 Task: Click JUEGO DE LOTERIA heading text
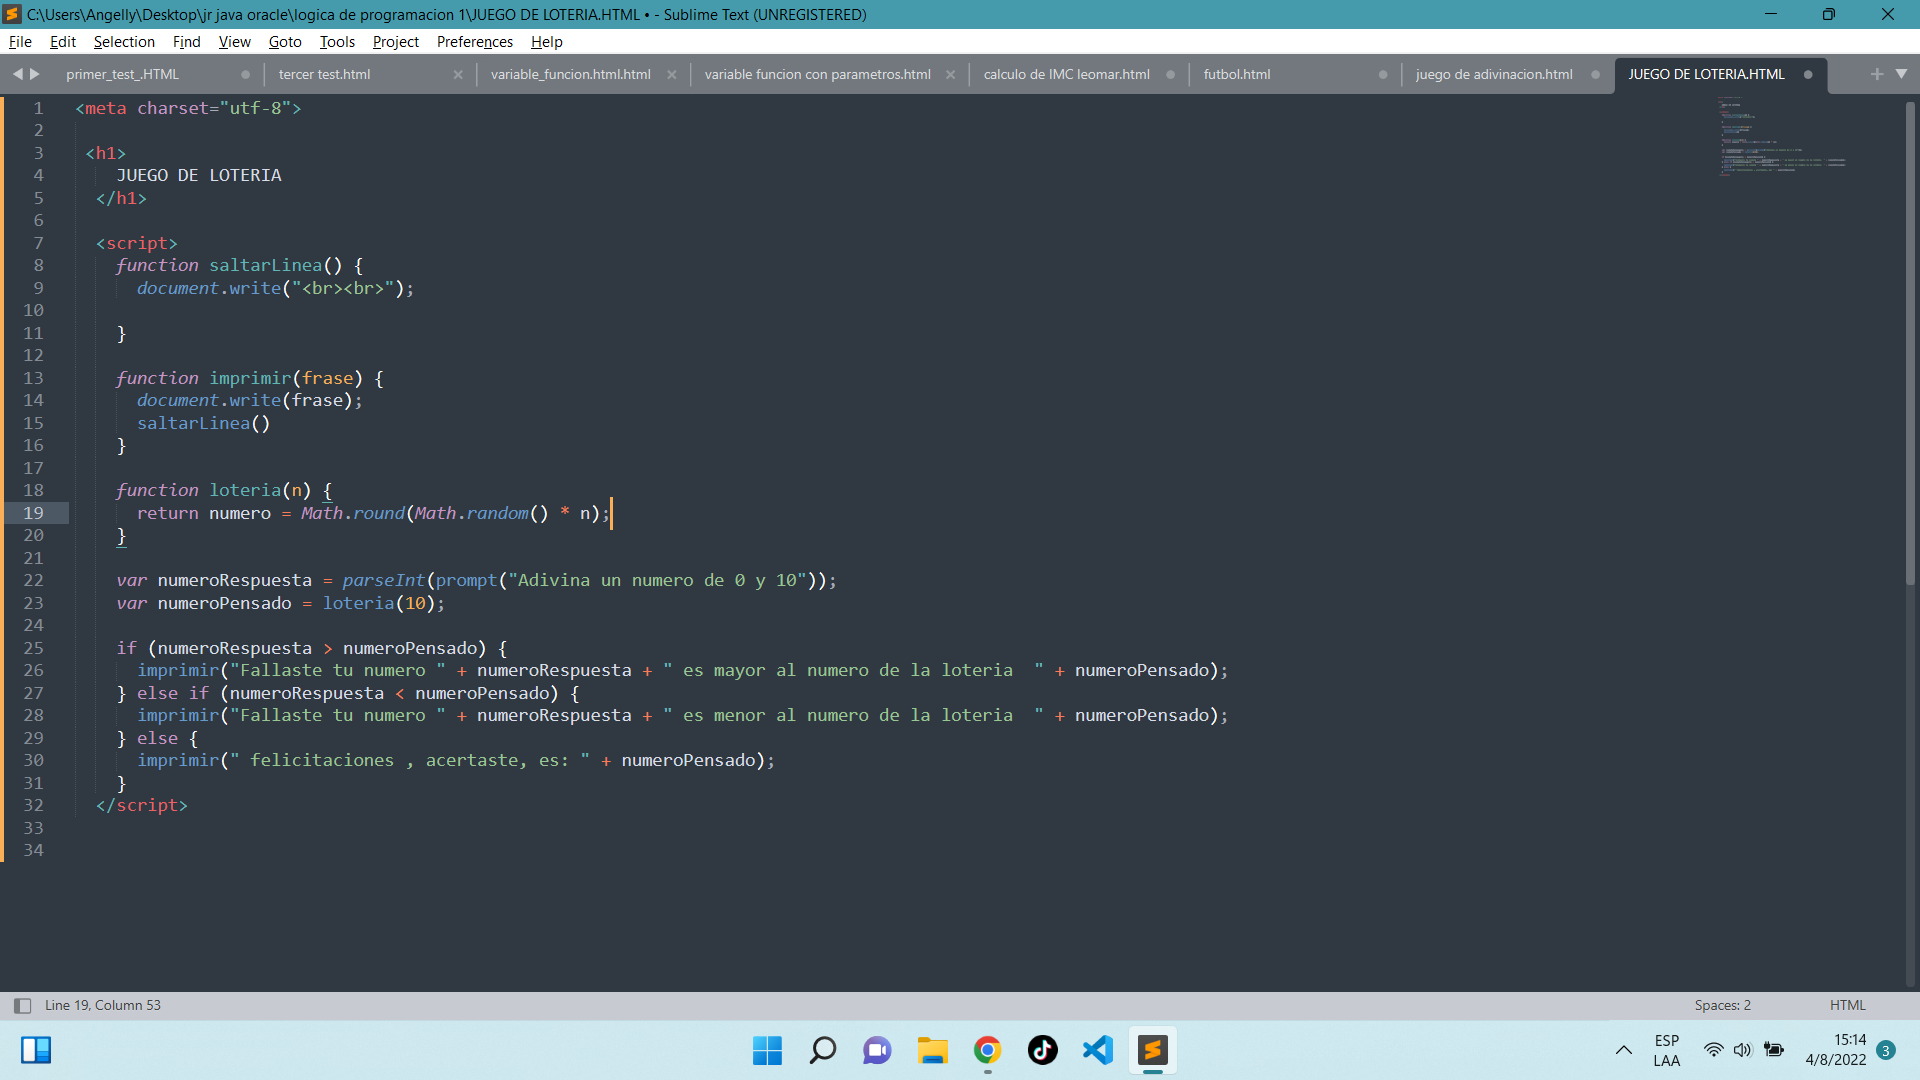(x=199, y=175)
